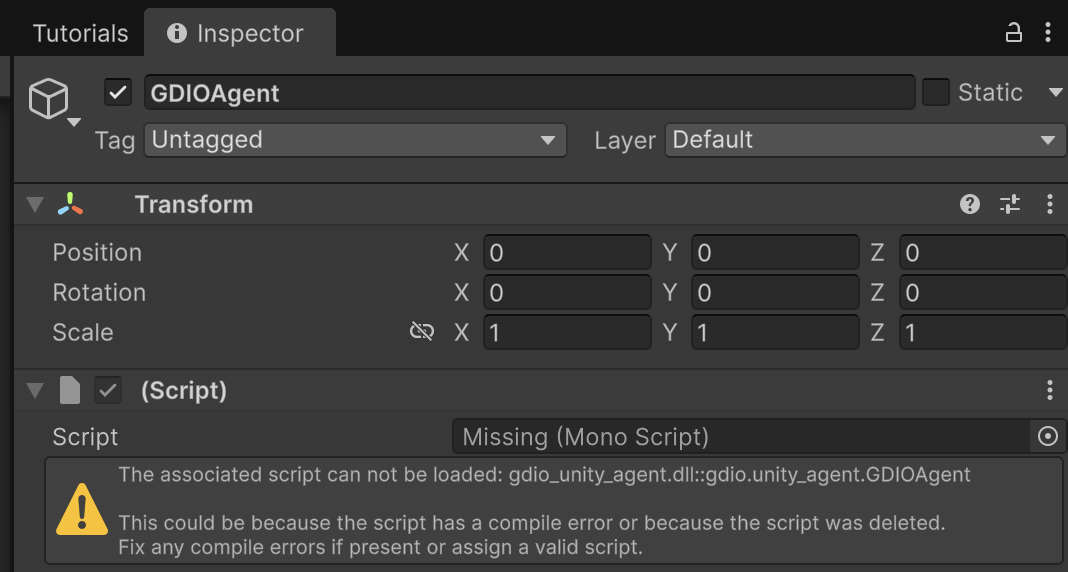1068x572 pixels.
Task: Click the Scale Z value field
Action: pyautogui.click(x=984, y=332)
